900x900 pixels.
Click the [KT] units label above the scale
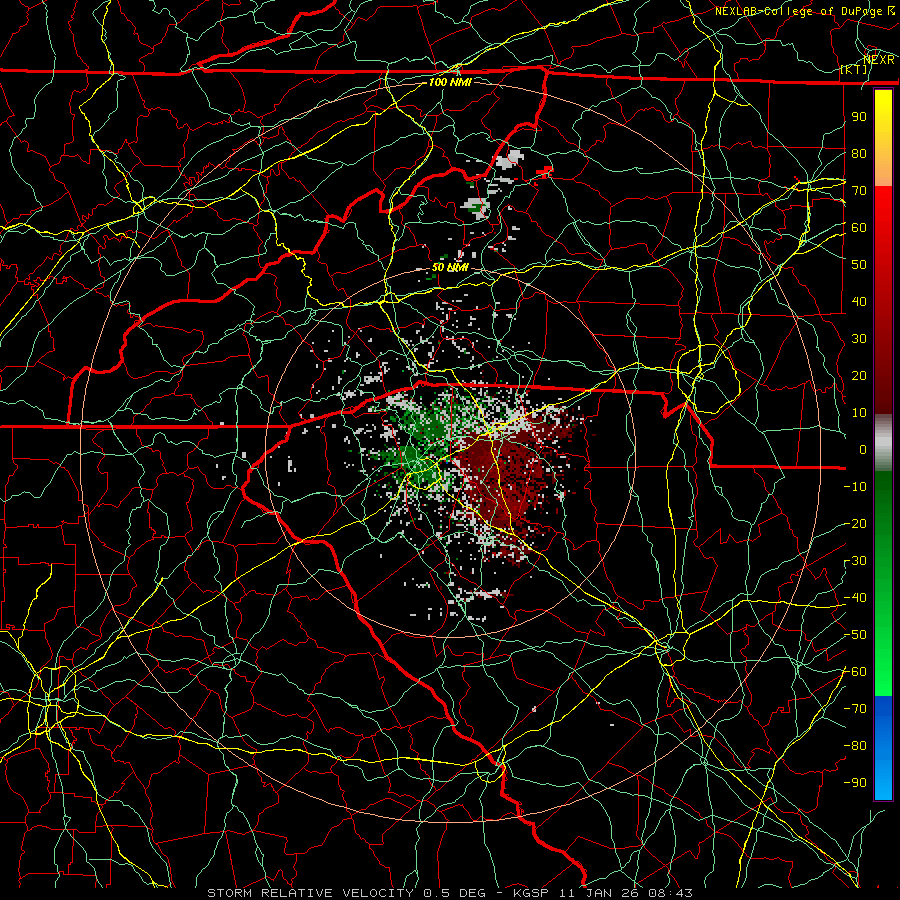pyautogui.click(x=854, y=69)
